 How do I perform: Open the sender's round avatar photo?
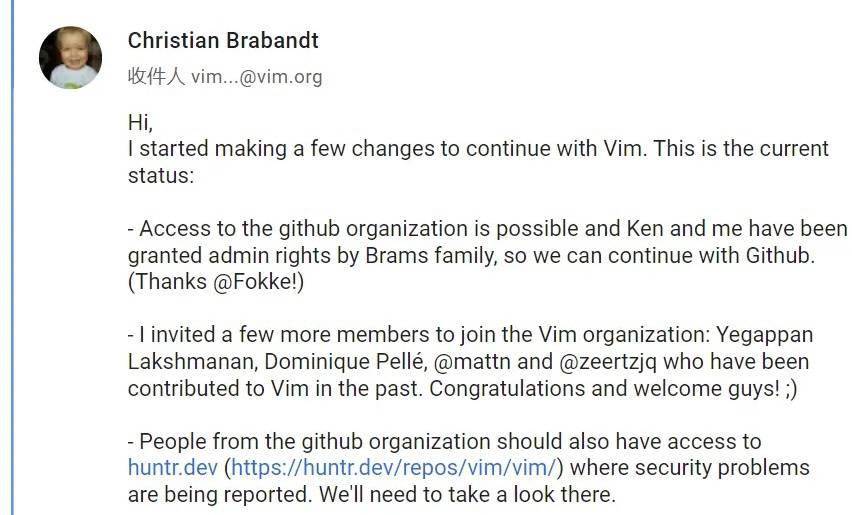pos(71,58)
